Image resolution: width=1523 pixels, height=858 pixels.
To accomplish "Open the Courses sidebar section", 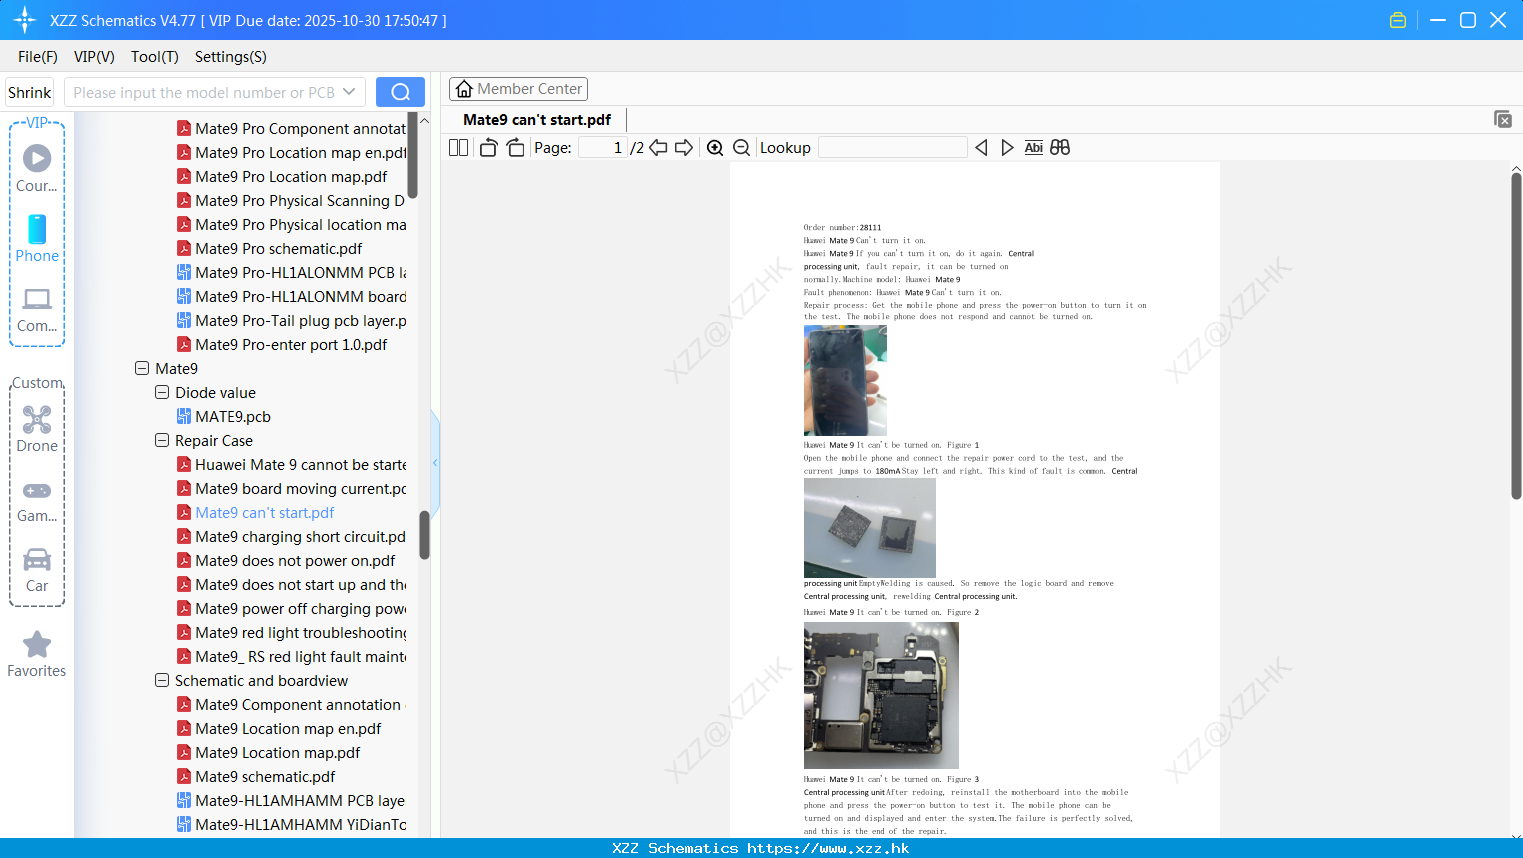I will point(37,168).
